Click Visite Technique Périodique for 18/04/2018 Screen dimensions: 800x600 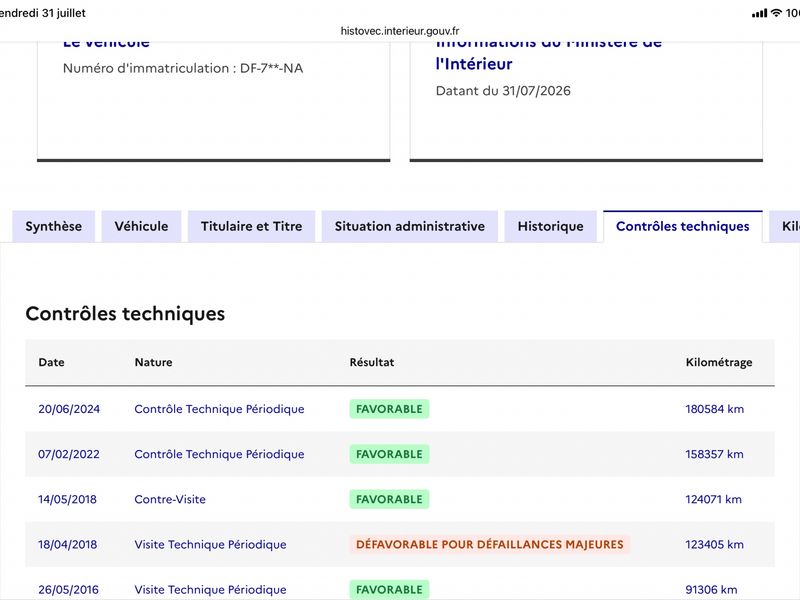pyautogui.click(x=210, y=544)
